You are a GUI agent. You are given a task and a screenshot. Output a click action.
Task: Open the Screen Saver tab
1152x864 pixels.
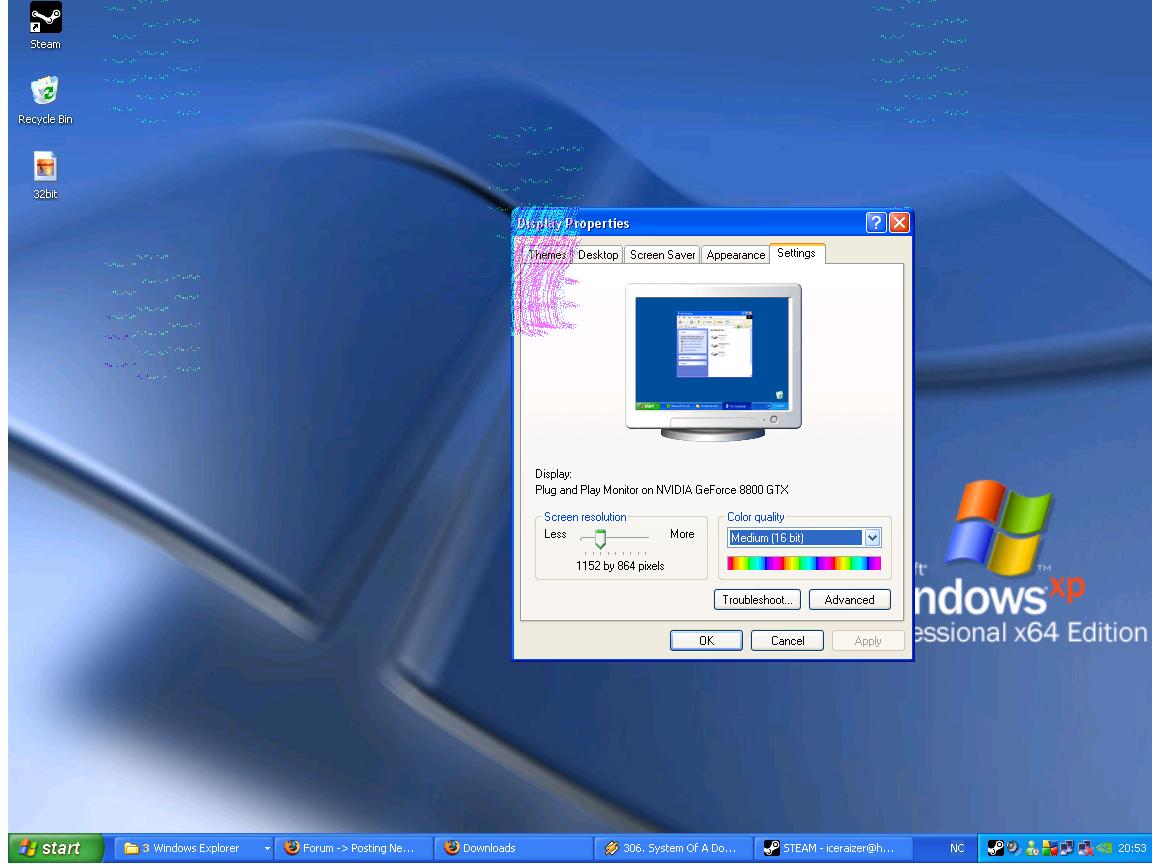662,255
